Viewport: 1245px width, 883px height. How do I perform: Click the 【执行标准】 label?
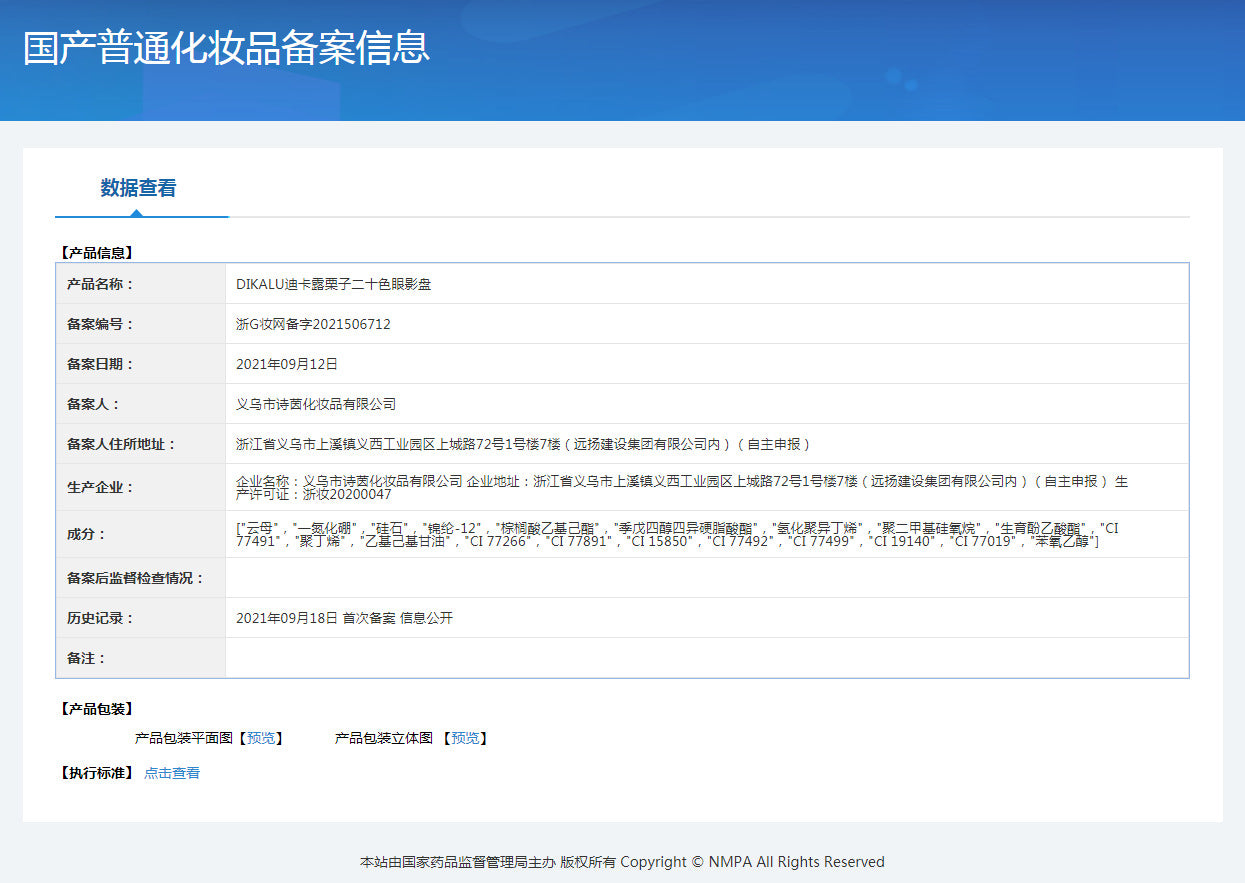tap(97, 773)
